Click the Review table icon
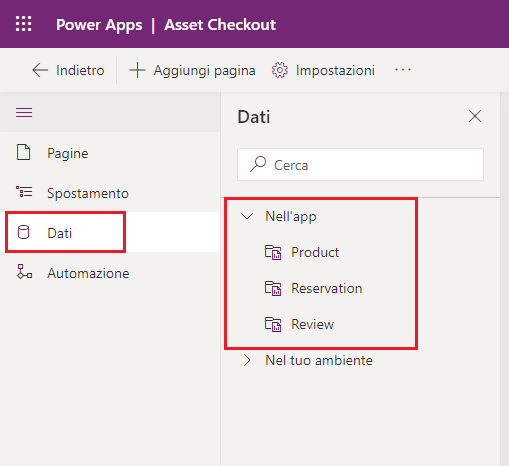The height and width of the screenshot is (466, 509). click(273, 324)
